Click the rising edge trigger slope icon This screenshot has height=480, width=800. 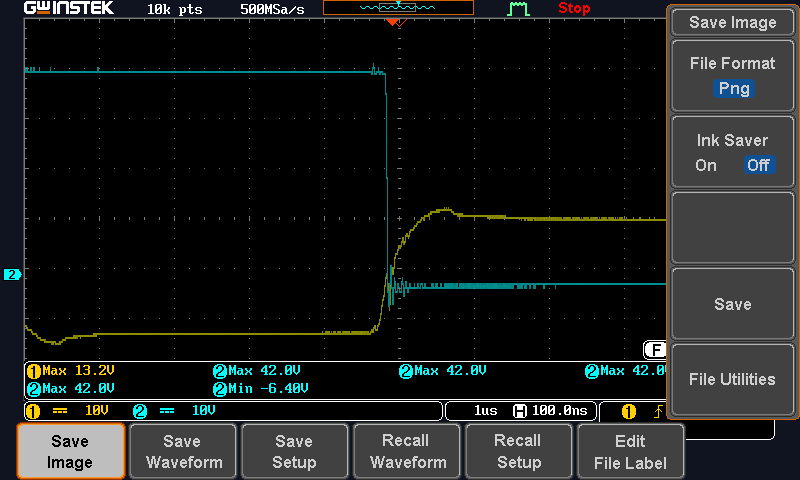[659, 411]
